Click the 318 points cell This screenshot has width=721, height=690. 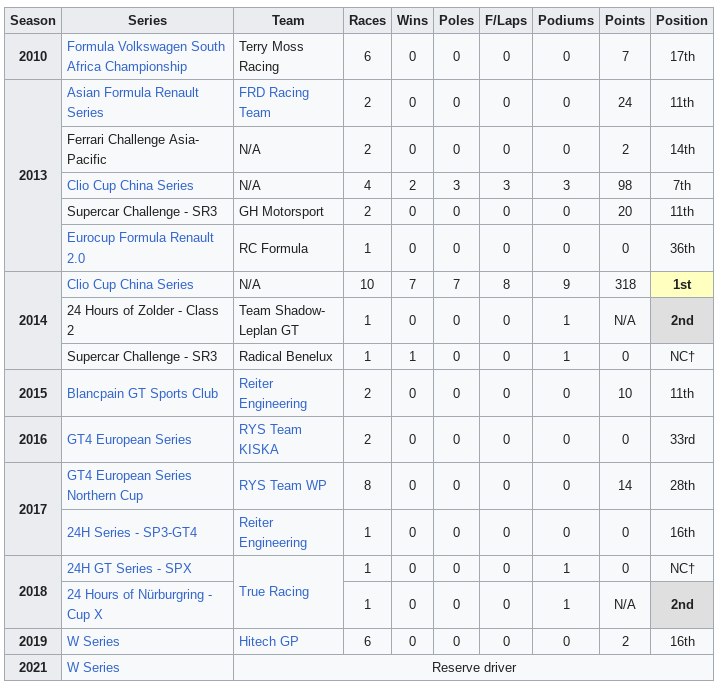click(x=625, y=285)
